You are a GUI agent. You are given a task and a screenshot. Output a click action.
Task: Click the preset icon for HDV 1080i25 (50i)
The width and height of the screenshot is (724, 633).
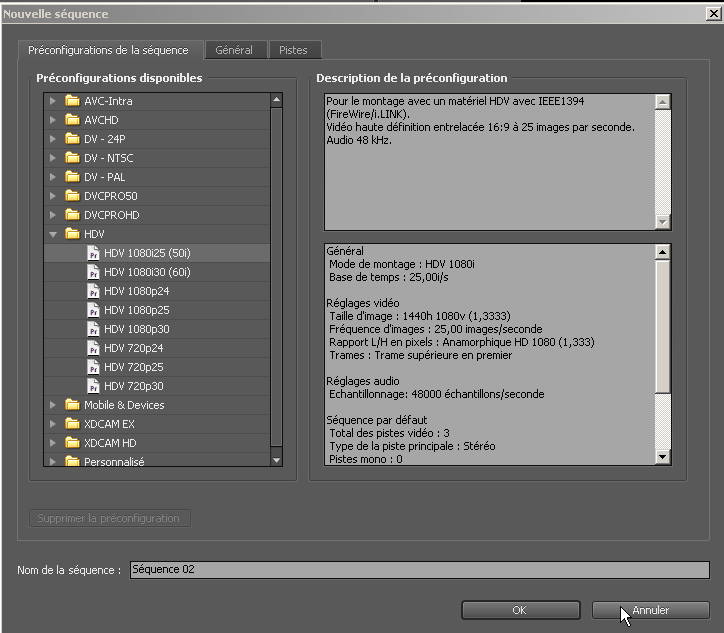93,253
